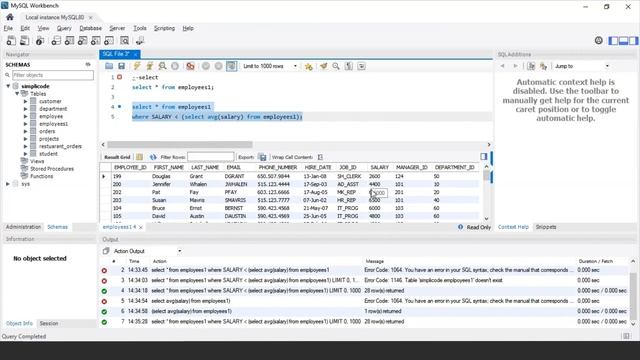Open the Action Output dropdown
This screenshot has width=640, height=360.
(147, 251)
